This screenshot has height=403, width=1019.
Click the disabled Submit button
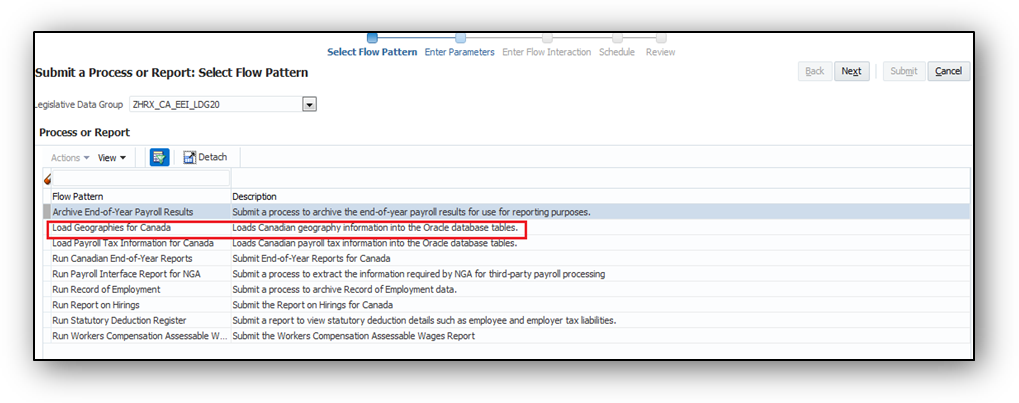point(903,72)
